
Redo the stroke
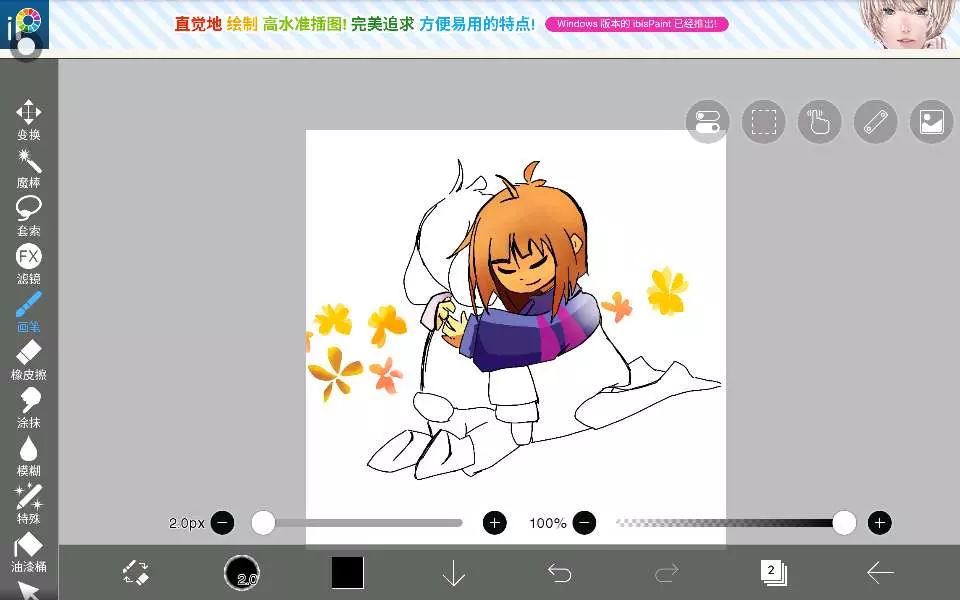pos(666,573)
